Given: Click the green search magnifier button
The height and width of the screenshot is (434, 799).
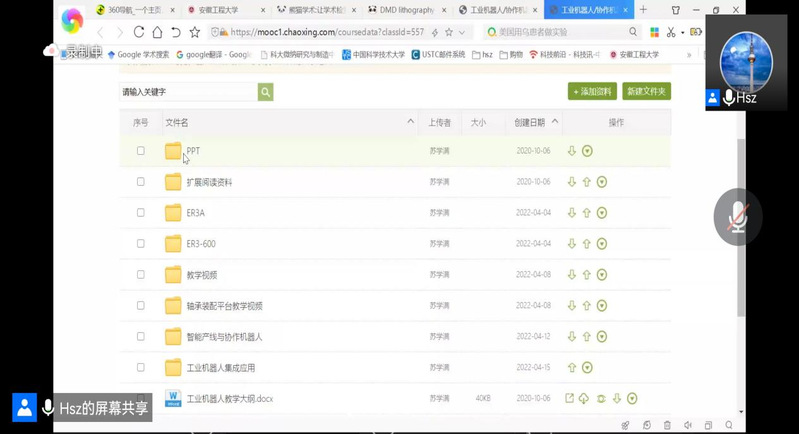Looking at the screenshot, I should pos(265,92).
